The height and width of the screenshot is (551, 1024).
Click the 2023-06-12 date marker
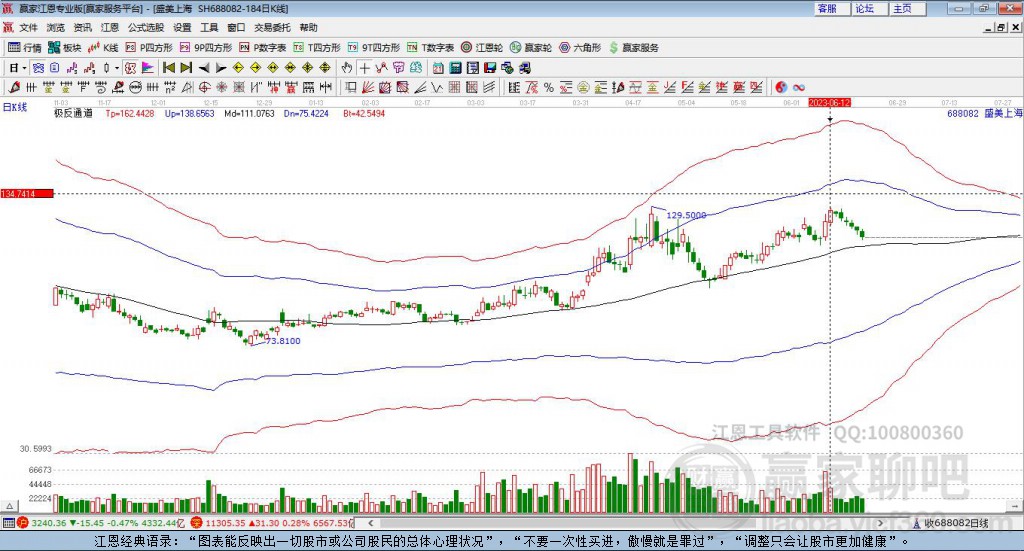[829, 103]
